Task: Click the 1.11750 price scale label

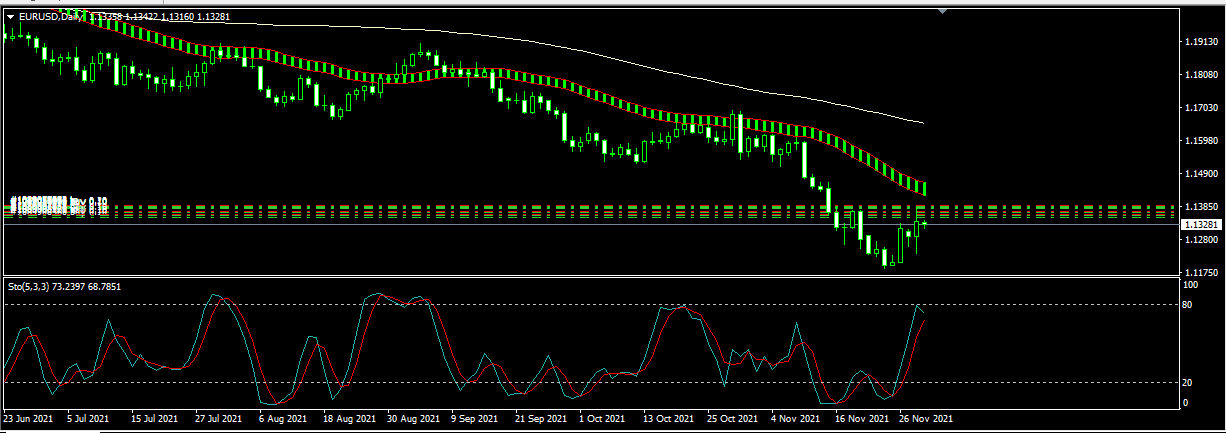Action: [x=1199, y=272]
